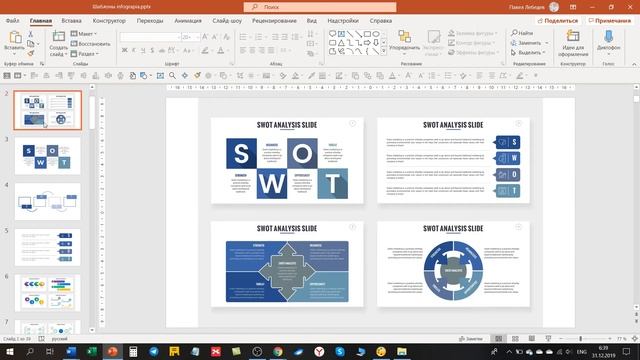This screenshot has width=640, height=360.
Task: Select the triangle shape in shapes gallery
Action: point(341,42)
